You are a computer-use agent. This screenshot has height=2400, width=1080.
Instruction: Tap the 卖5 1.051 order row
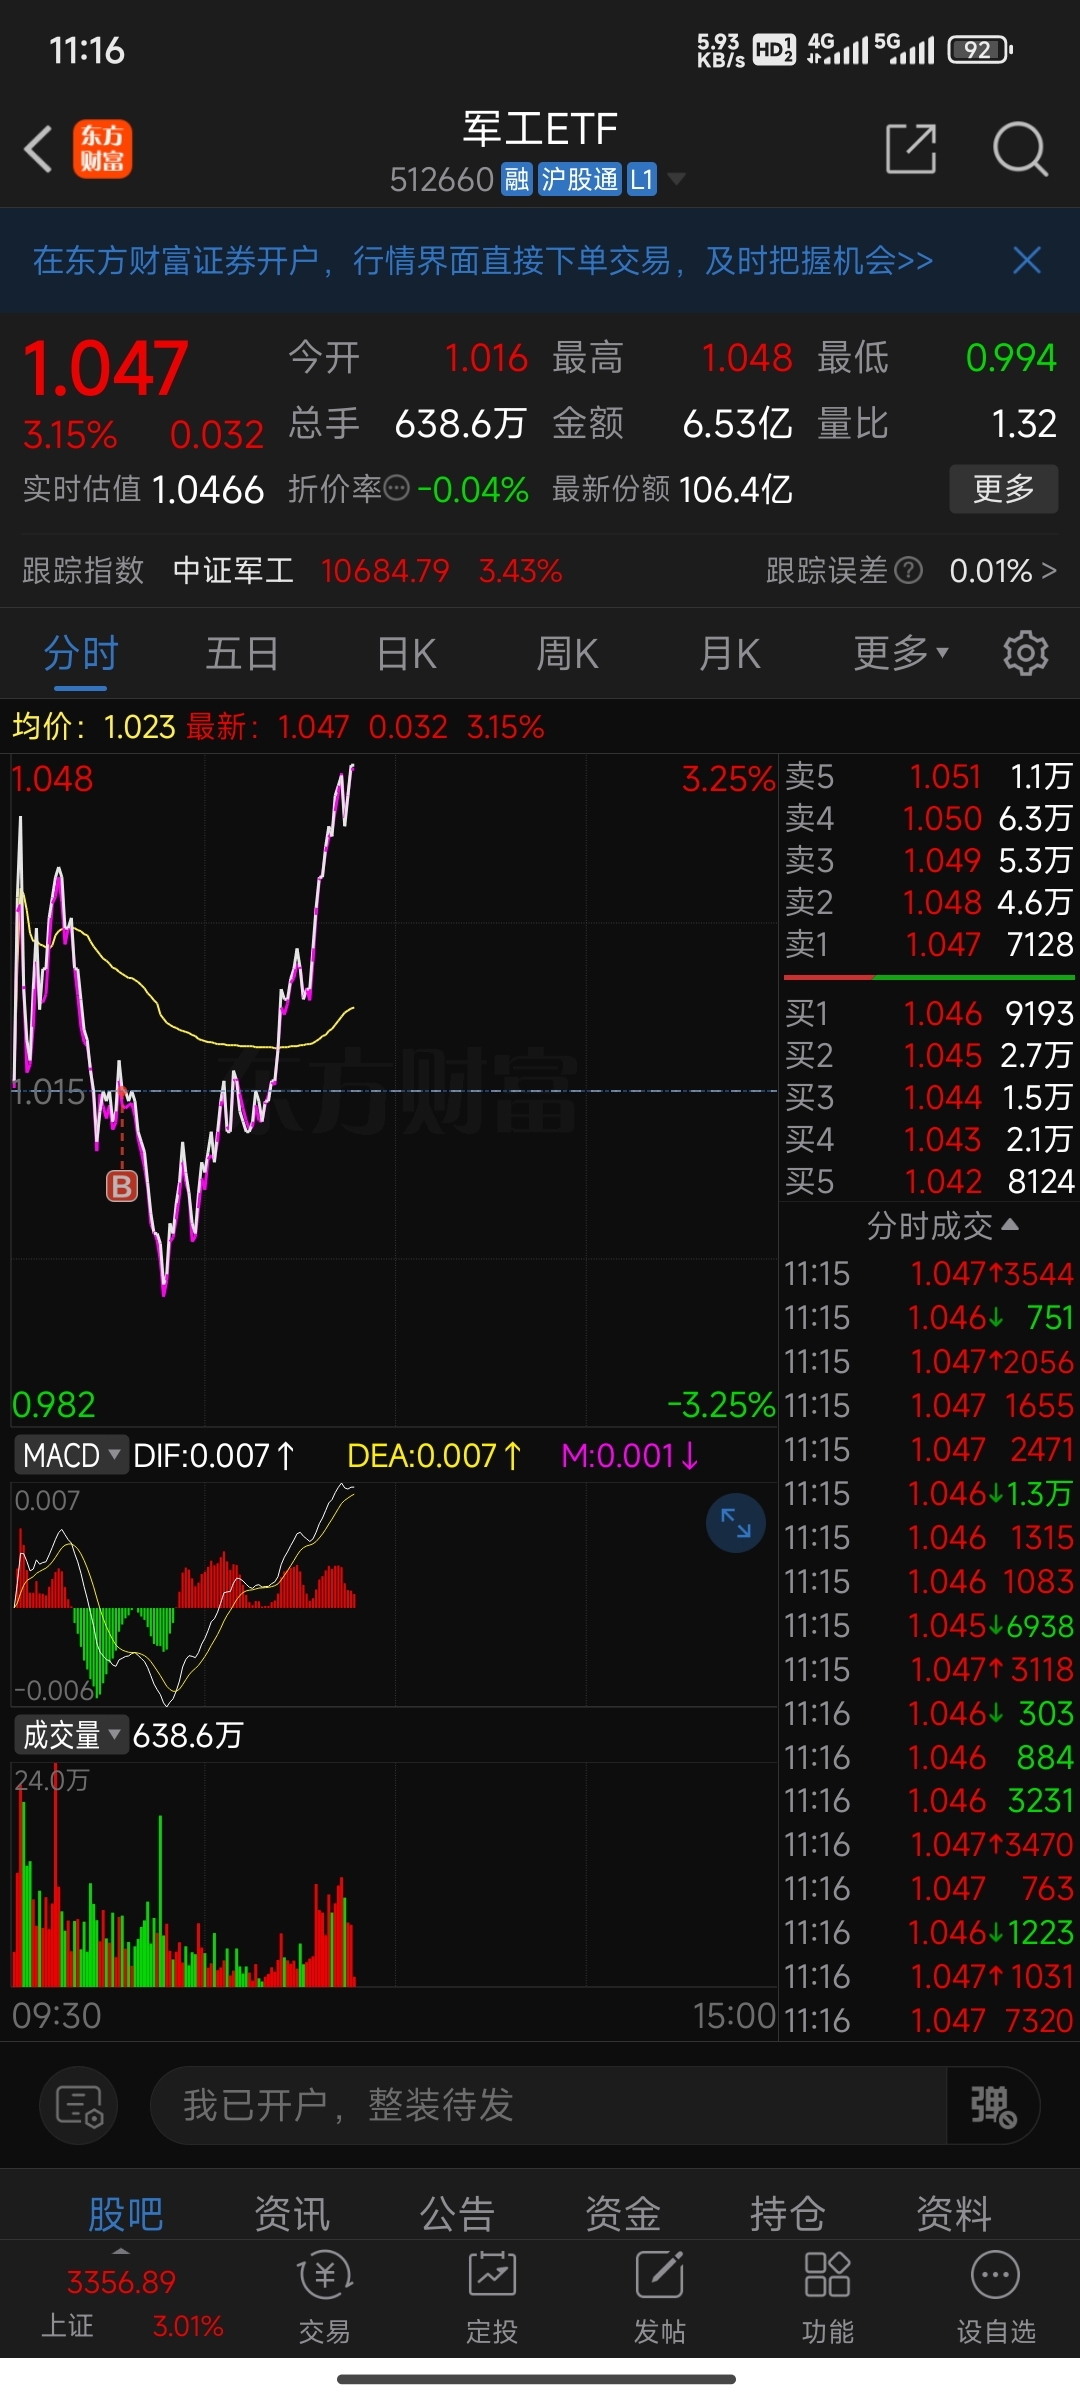928,777
